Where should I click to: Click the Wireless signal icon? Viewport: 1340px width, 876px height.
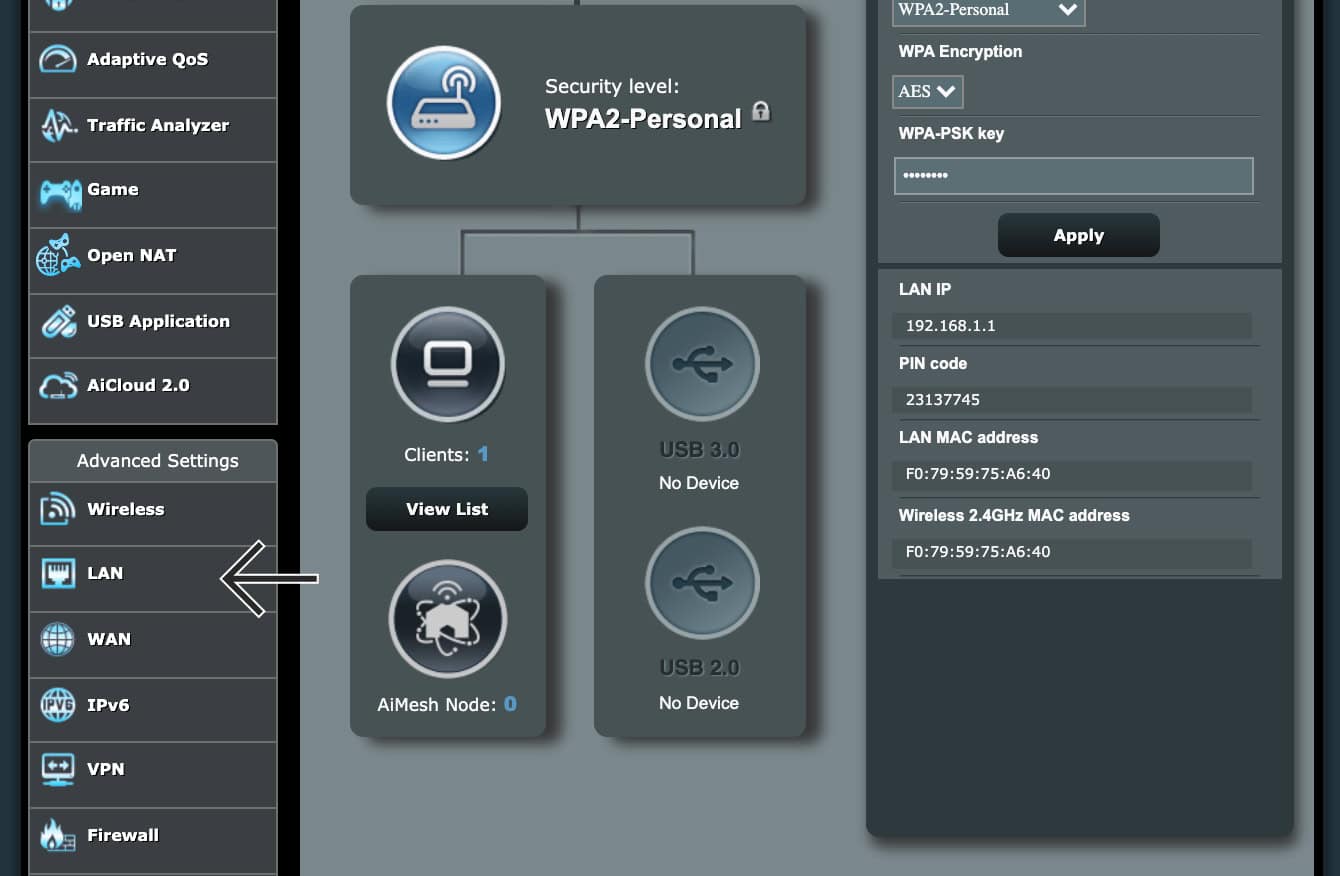pyautogui.click(x=57, y=510)
